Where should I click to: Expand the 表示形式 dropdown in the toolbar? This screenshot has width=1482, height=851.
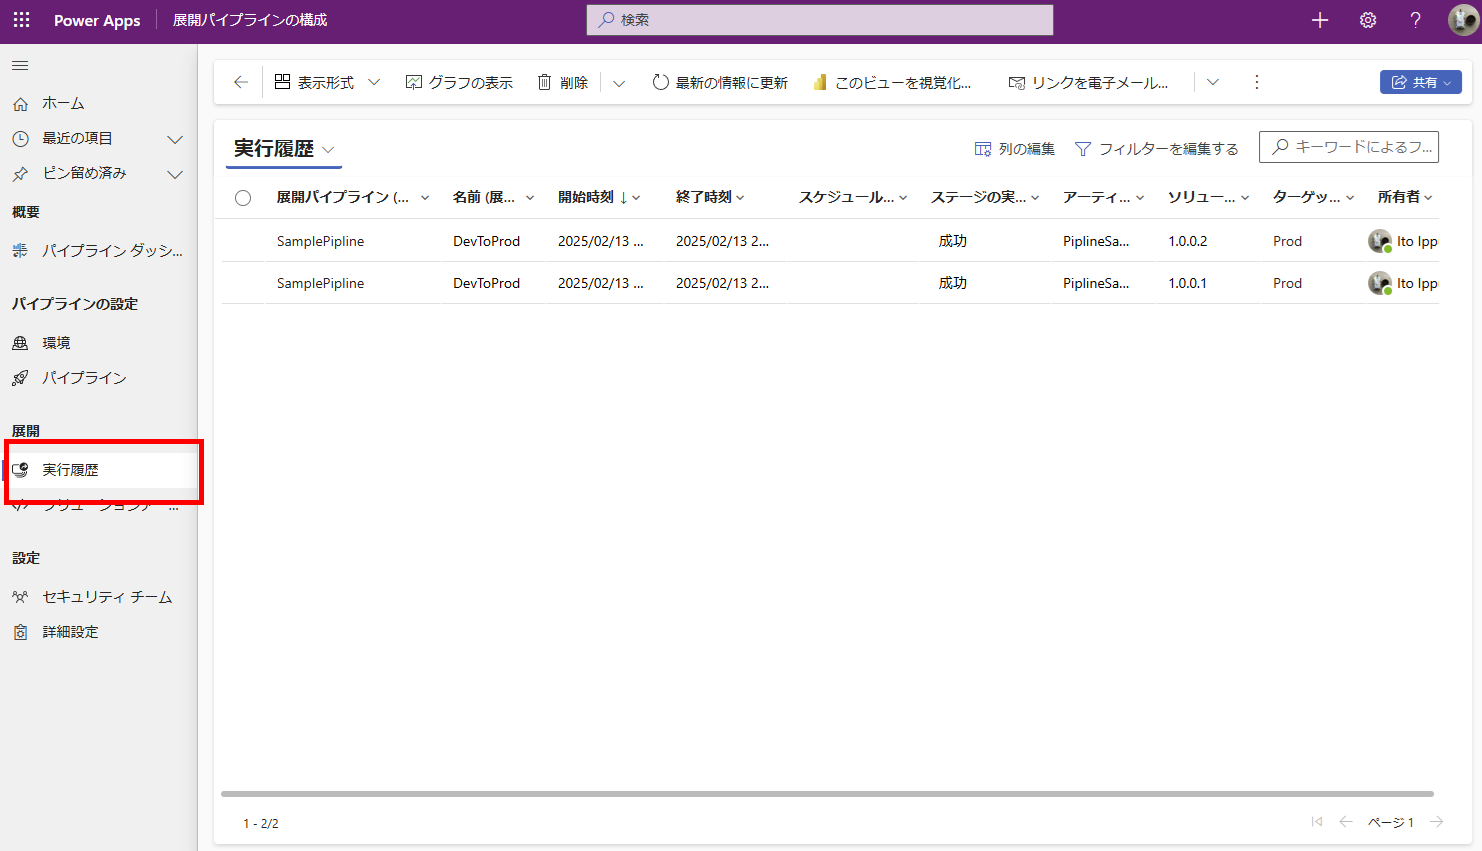pos(375,82)
